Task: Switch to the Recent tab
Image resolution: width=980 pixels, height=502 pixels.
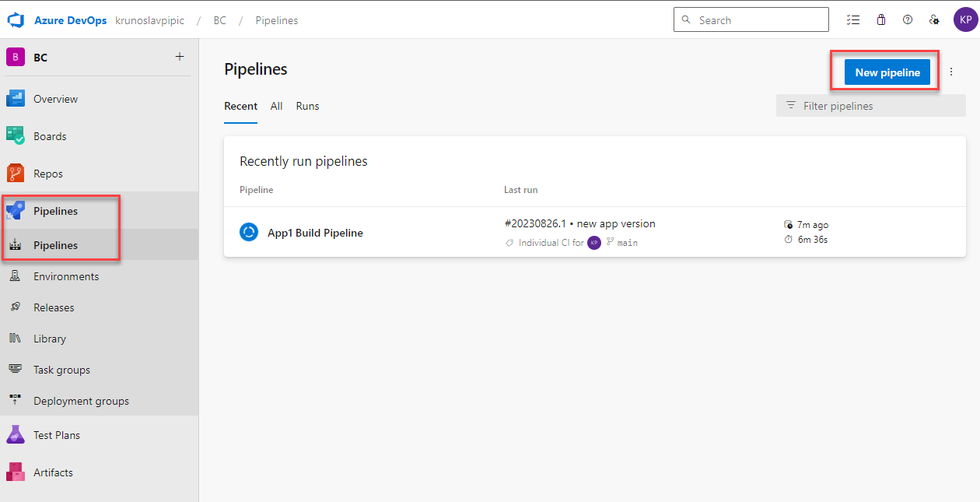Action: click(x=241, y=106)
